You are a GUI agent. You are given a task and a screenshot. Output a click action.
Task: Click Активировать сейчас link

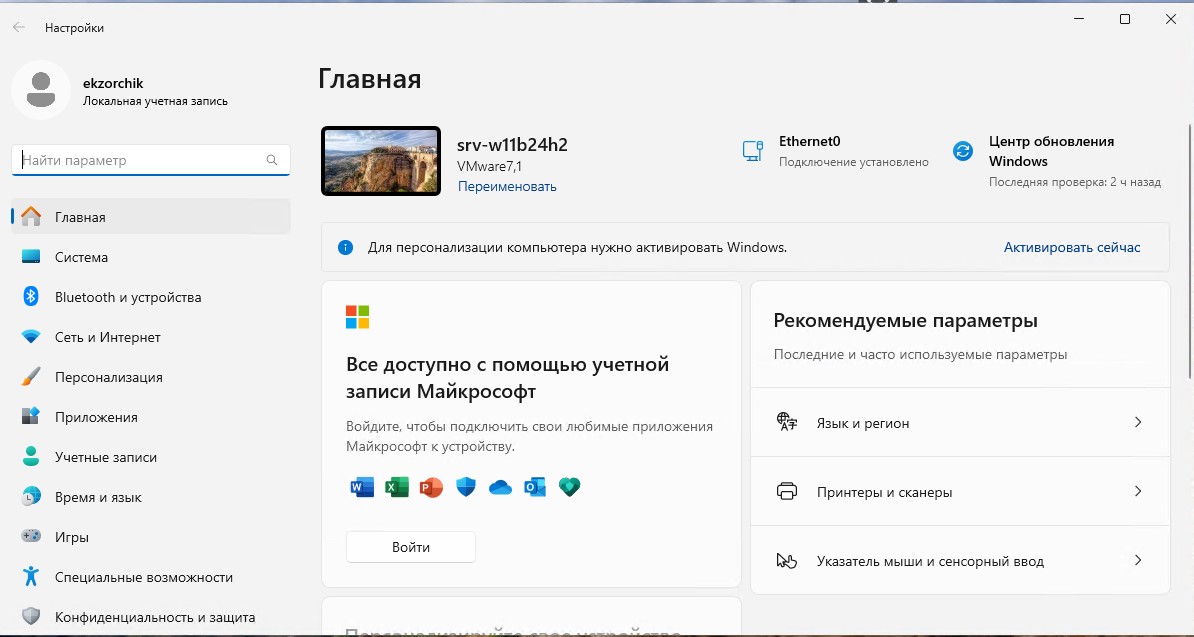coord(1072,247)
